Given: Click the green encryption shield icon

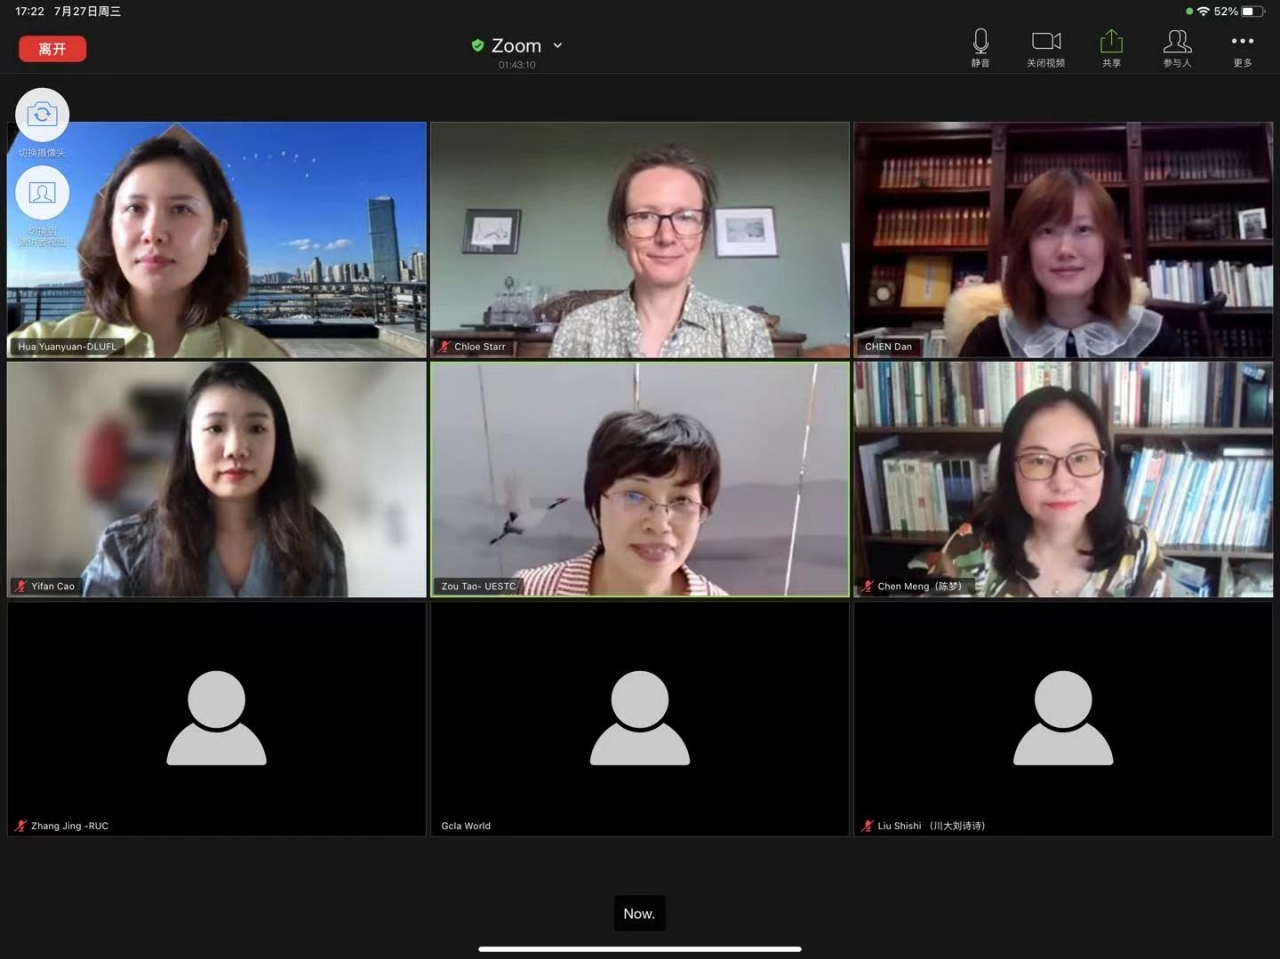Looking at the screenshot, I should click(478, 46).
